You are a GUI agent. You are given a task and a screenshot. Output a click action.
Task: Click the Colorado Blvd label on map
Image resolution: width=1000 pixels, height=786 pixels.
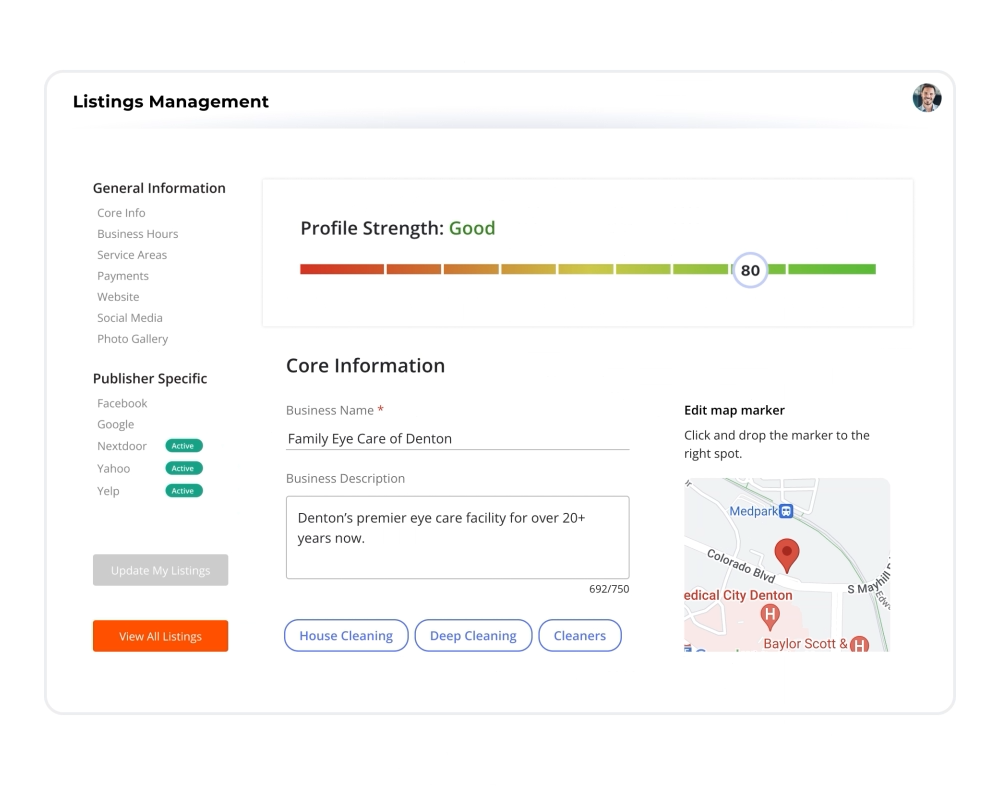[741, 566]
